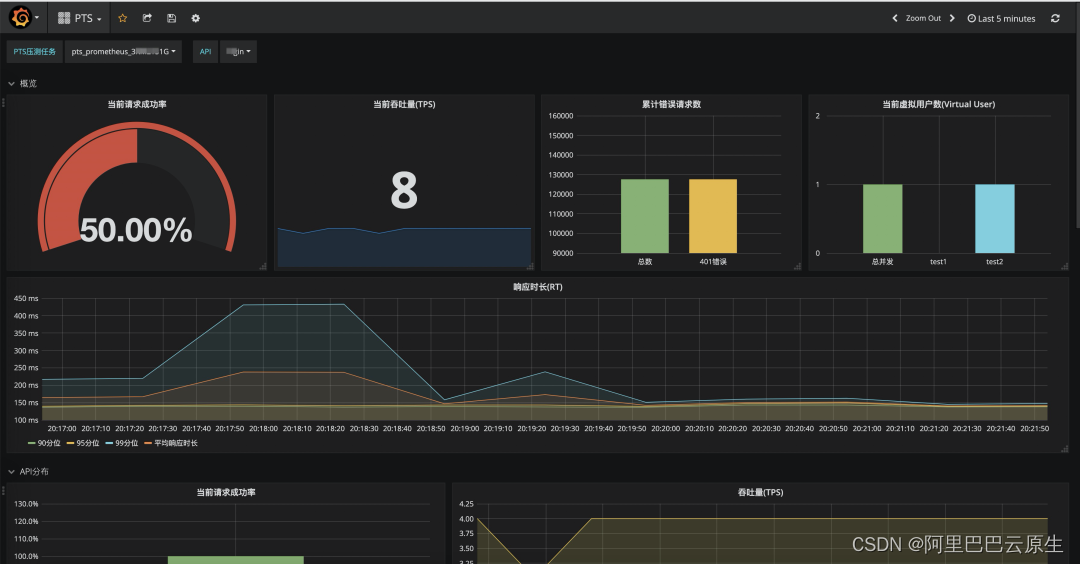Toggle the 99分位 legend series
1080x564 pixels.
tap(121, 443)
